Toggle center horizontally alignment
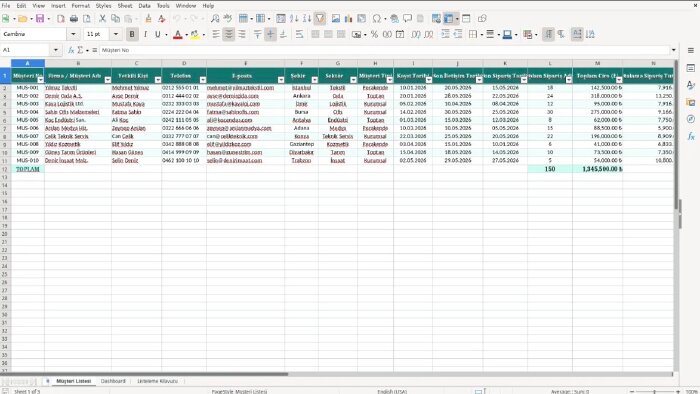Image resolution: width=700 pixels, height=394 pixels. (229, 34)
